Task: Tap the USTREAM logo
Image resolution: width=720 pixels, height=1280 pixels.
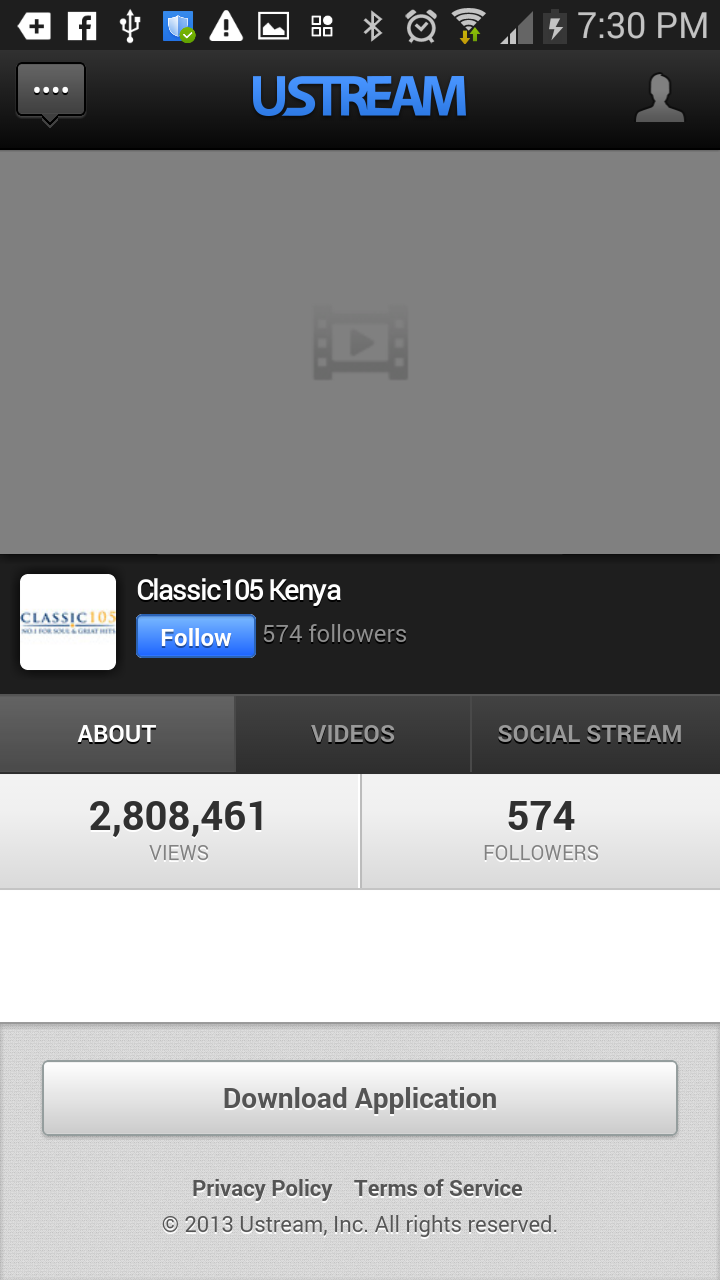Action: [x=359, y=97]
